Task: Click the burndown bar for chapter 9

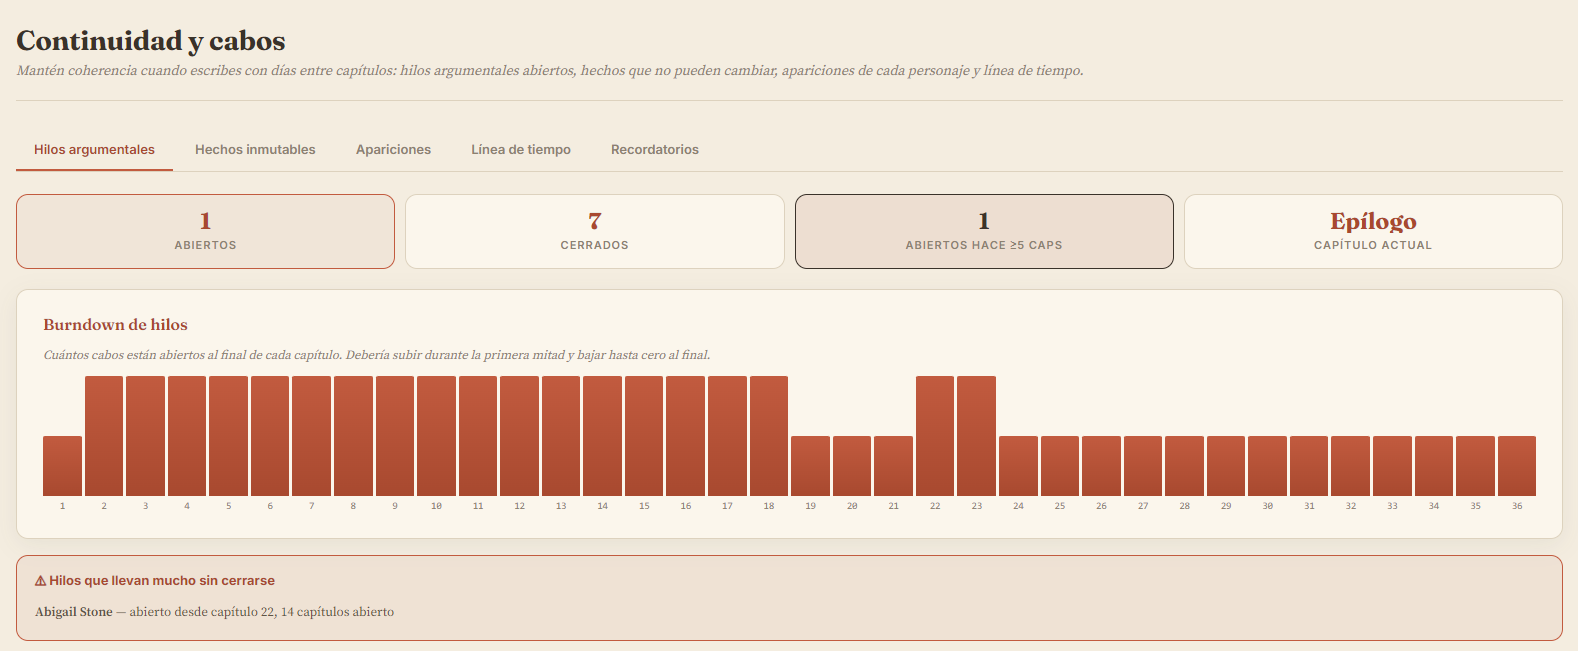Action: point(395,436)
